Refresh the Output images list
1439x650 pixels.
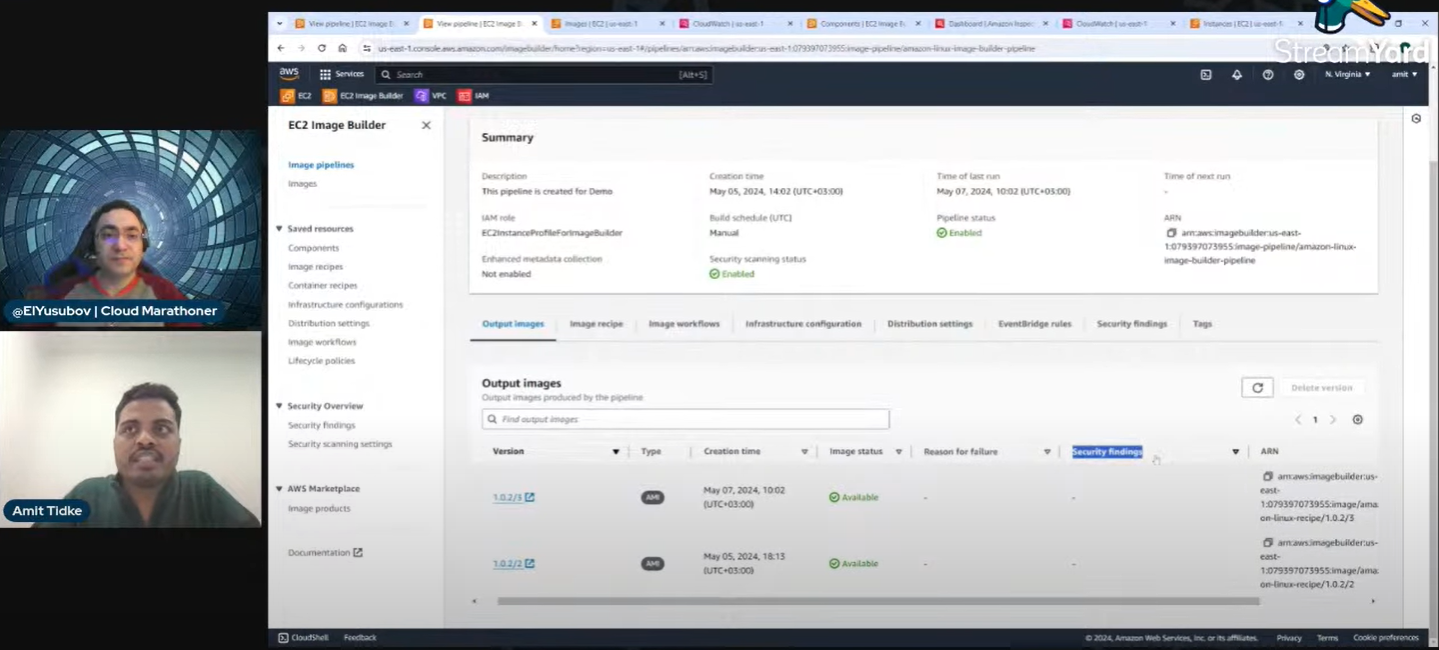point(1257,387)
